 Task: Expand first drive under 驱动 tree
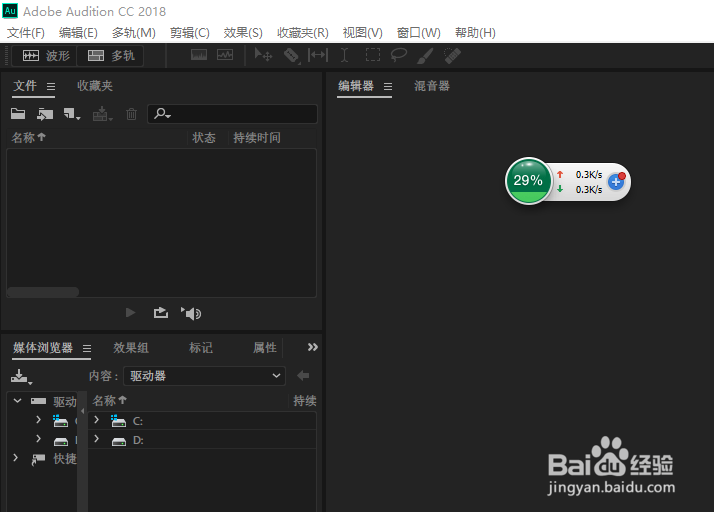38,420
